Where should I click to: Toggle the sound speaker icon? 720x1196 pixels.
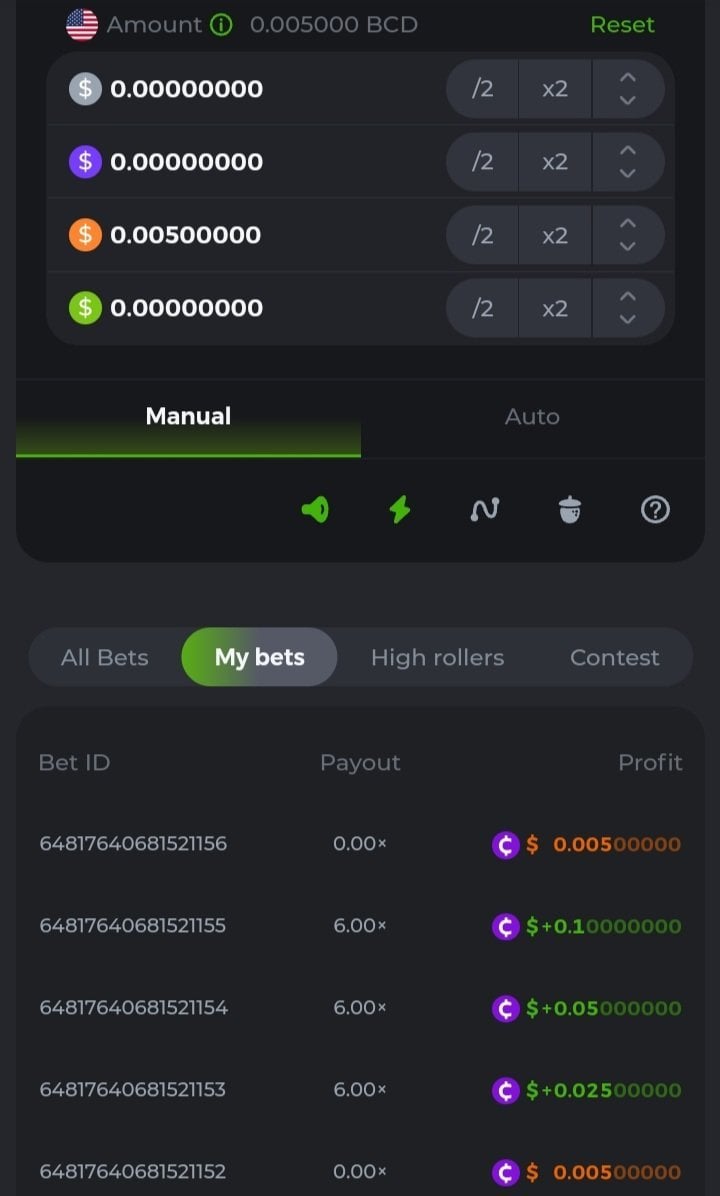click(x=315, y=510)
